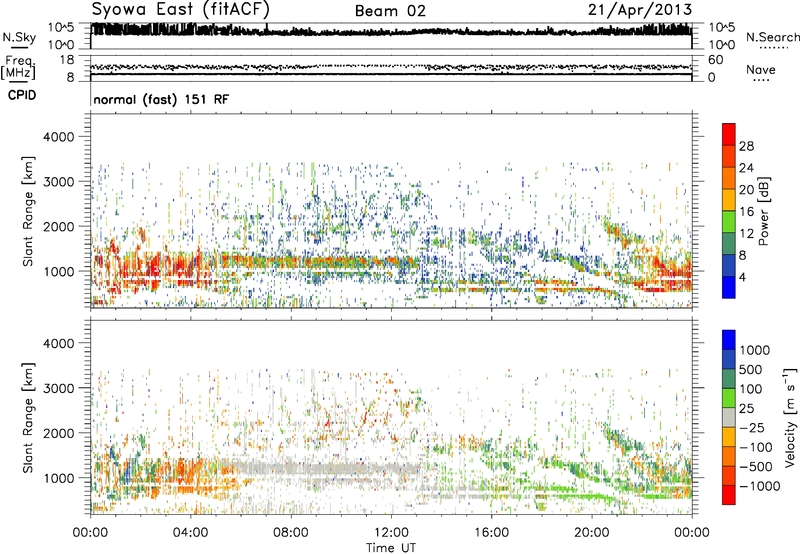Select the 'Beam 02' label
Image resolution: width=800 pixels, height=554 pixels.
390,11
